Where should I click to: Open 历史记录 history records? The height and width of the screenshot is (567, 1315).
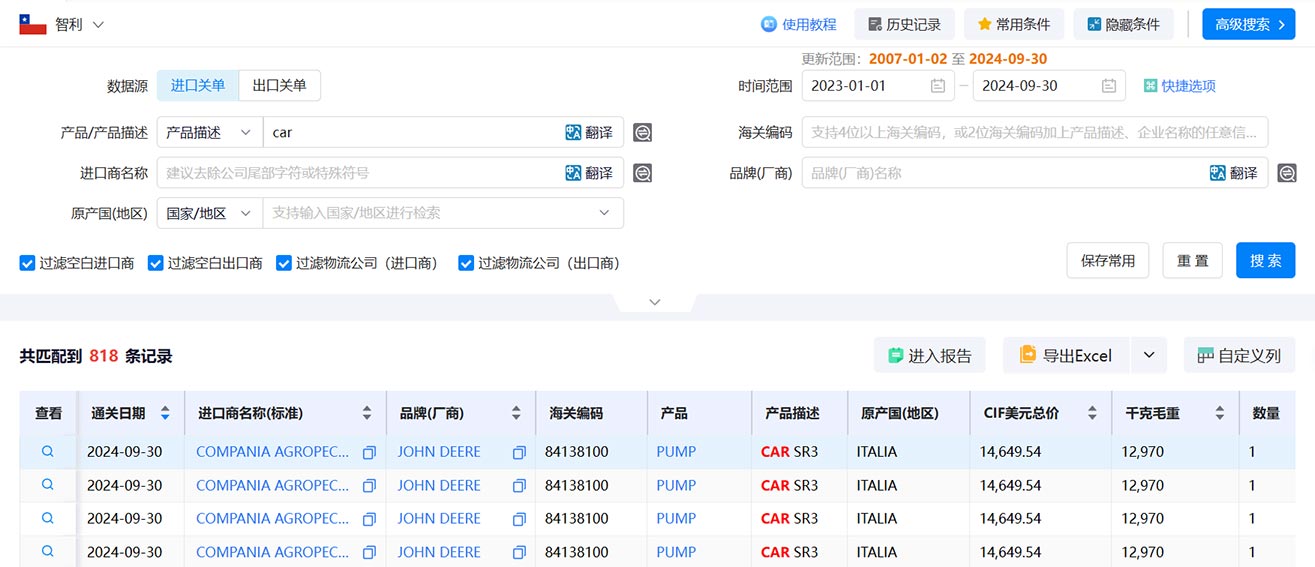pyautogui.click(x=904, y=24)
